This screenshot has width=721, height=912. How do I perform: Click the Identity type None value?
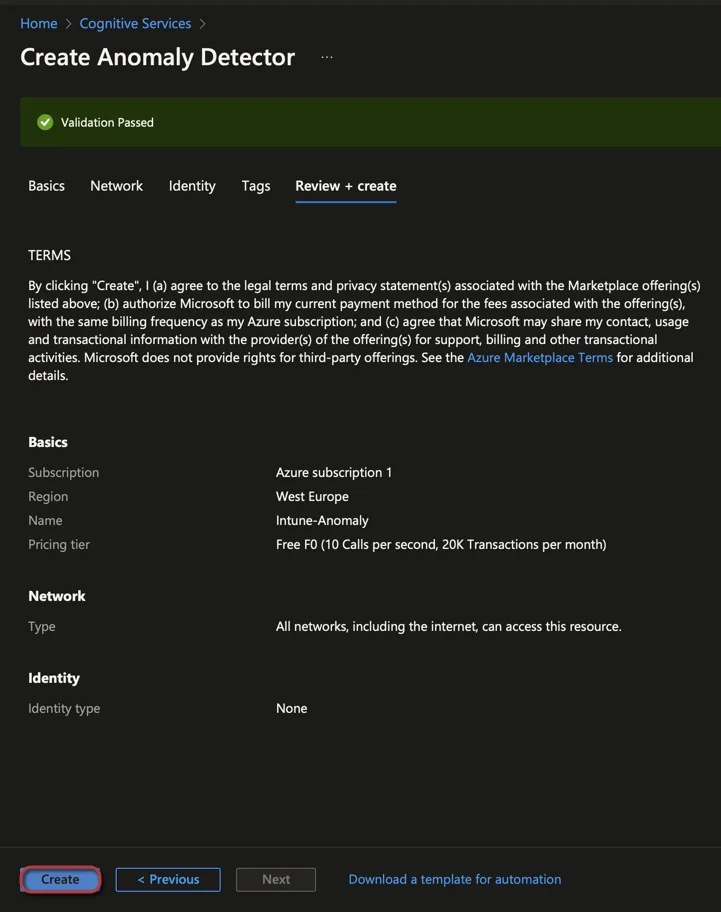pyautogui.click(x=291, y=708)
